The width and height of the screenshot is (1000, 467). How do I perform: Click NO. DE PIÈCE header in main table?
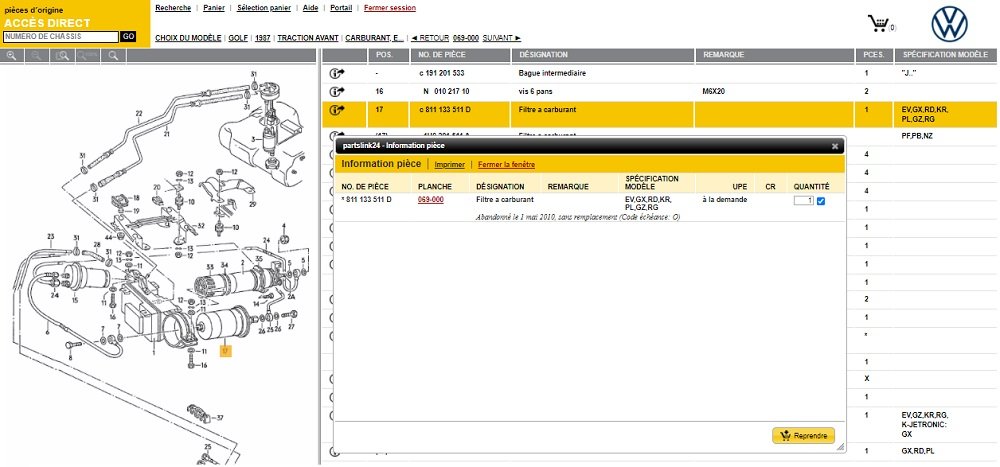coord(441,55)
